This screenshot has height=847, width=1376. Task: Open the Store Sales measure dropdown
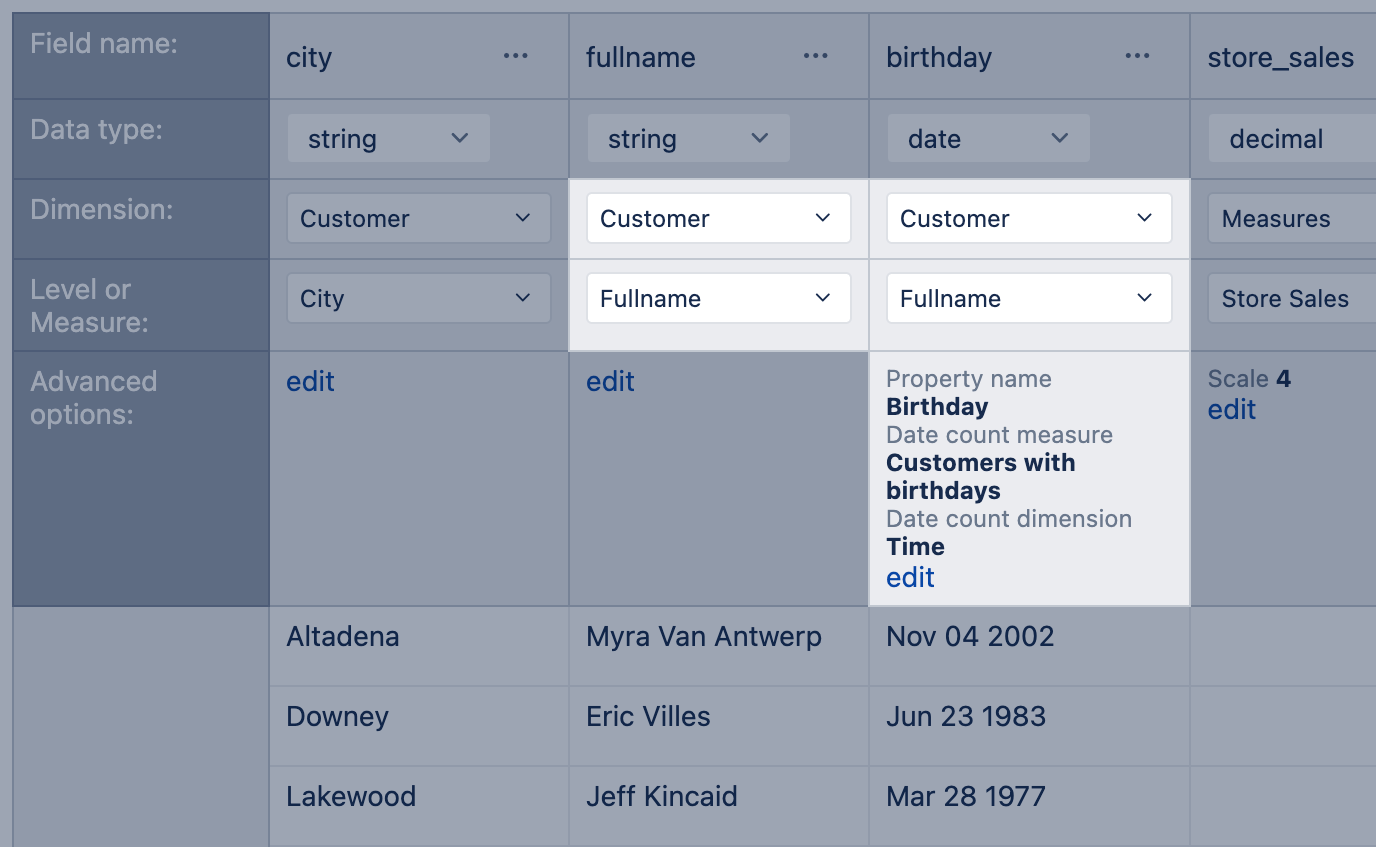click(x=1292, y=299)
